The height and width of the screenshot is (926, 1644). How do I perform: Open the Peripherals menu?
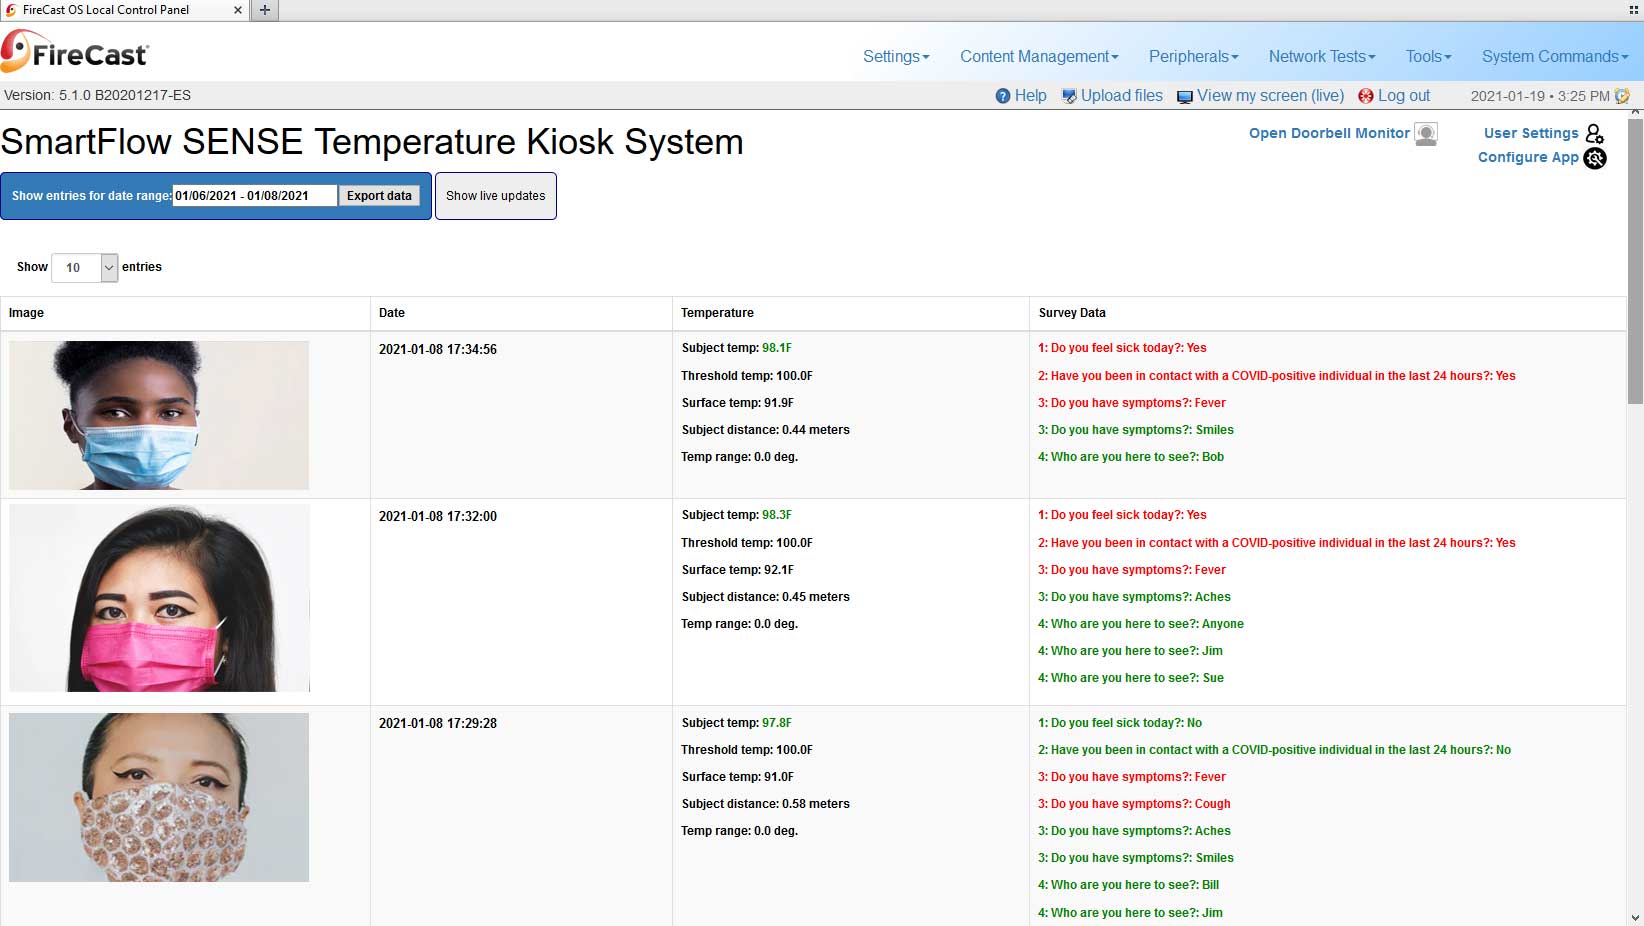1193,57
